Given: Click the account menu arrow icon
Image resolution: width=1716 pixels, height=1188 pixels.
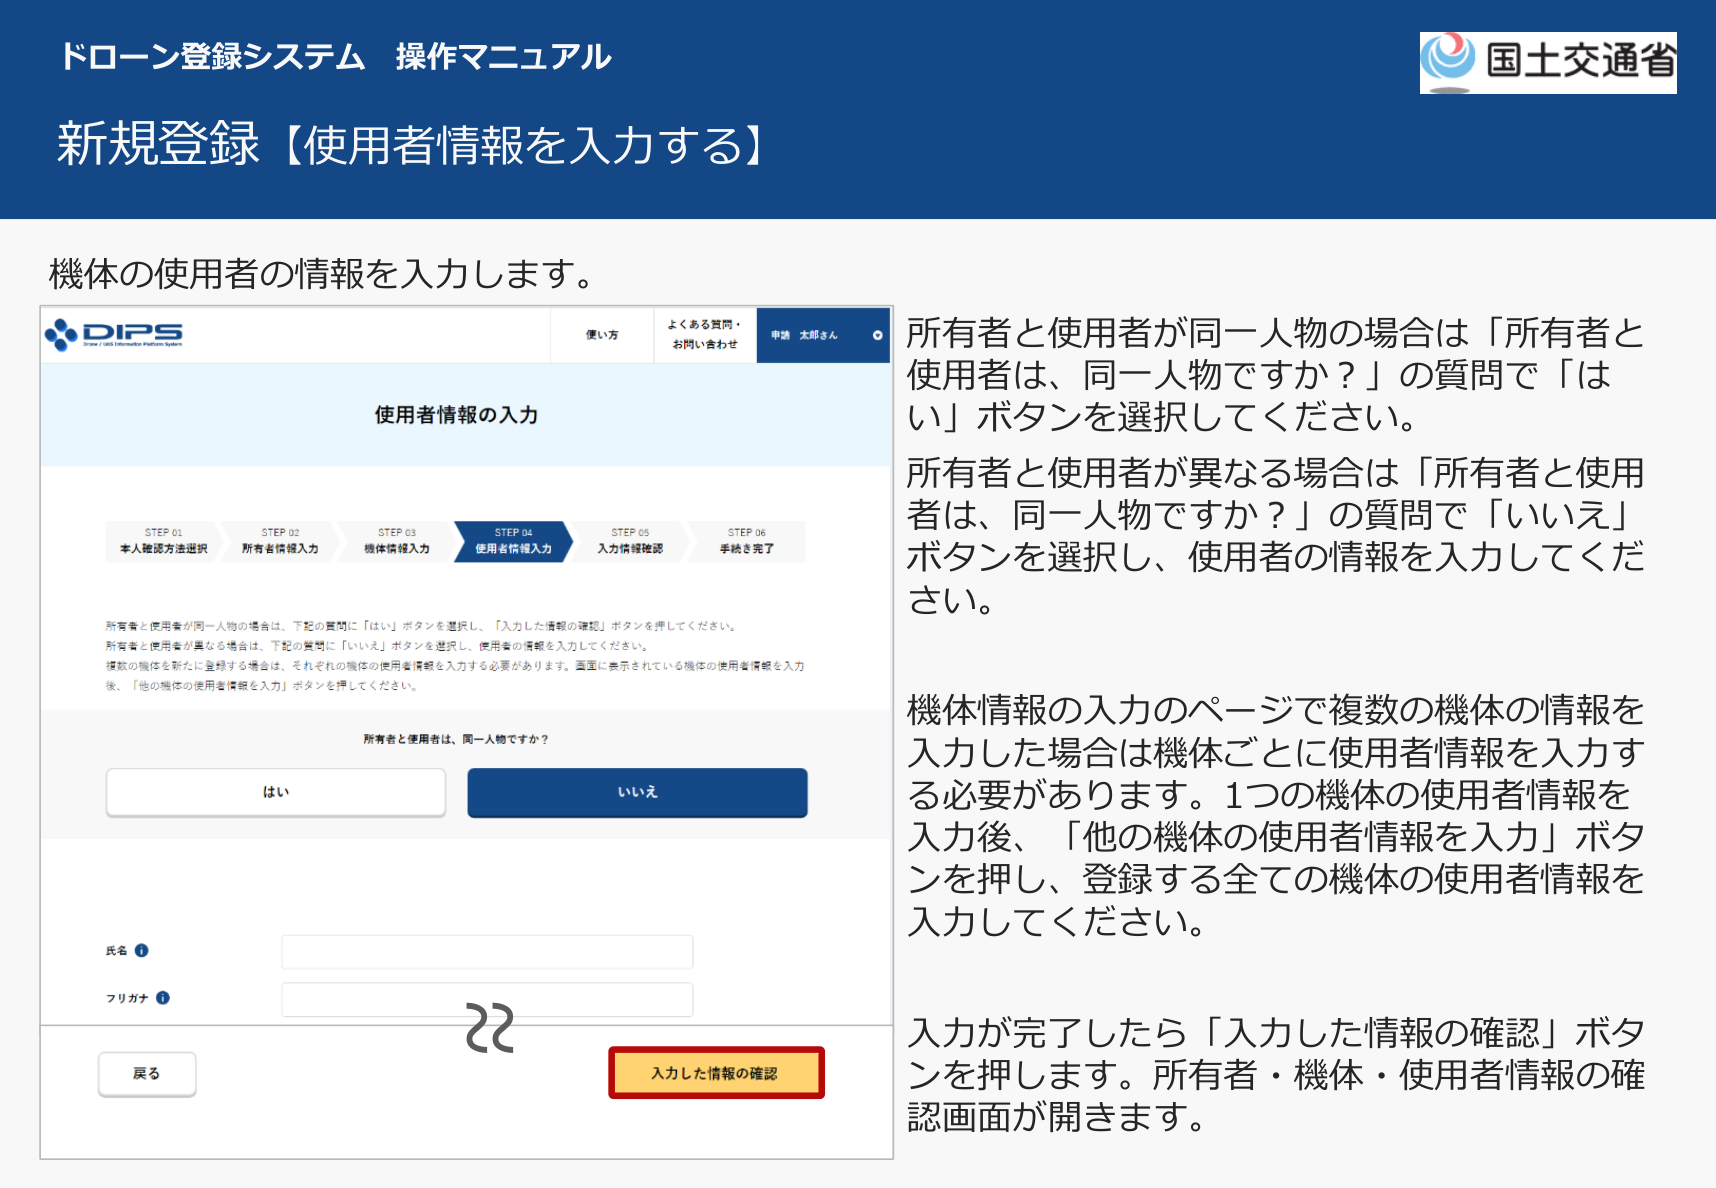Looking at the screenshot, I should (877, 335).
